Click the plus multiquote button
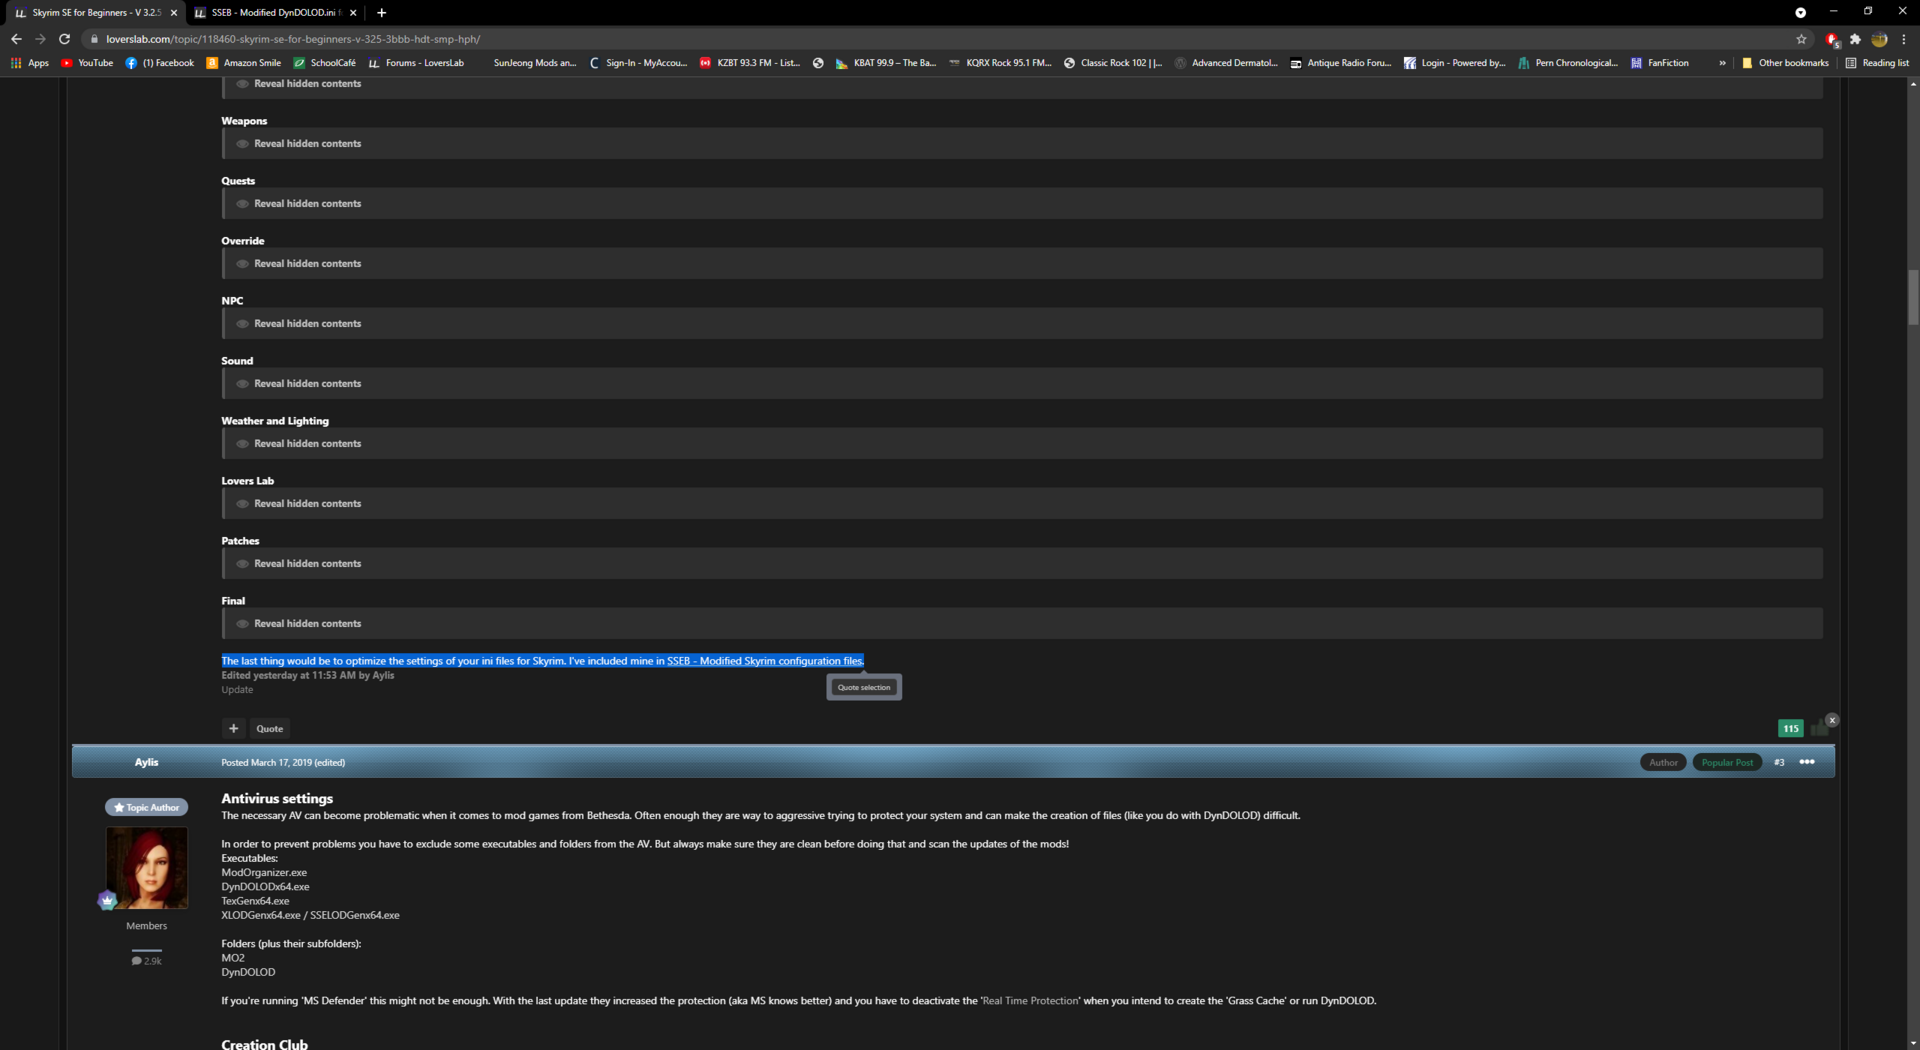The width and height of the screenshot is (1920, 1050). tap(233, 729)
